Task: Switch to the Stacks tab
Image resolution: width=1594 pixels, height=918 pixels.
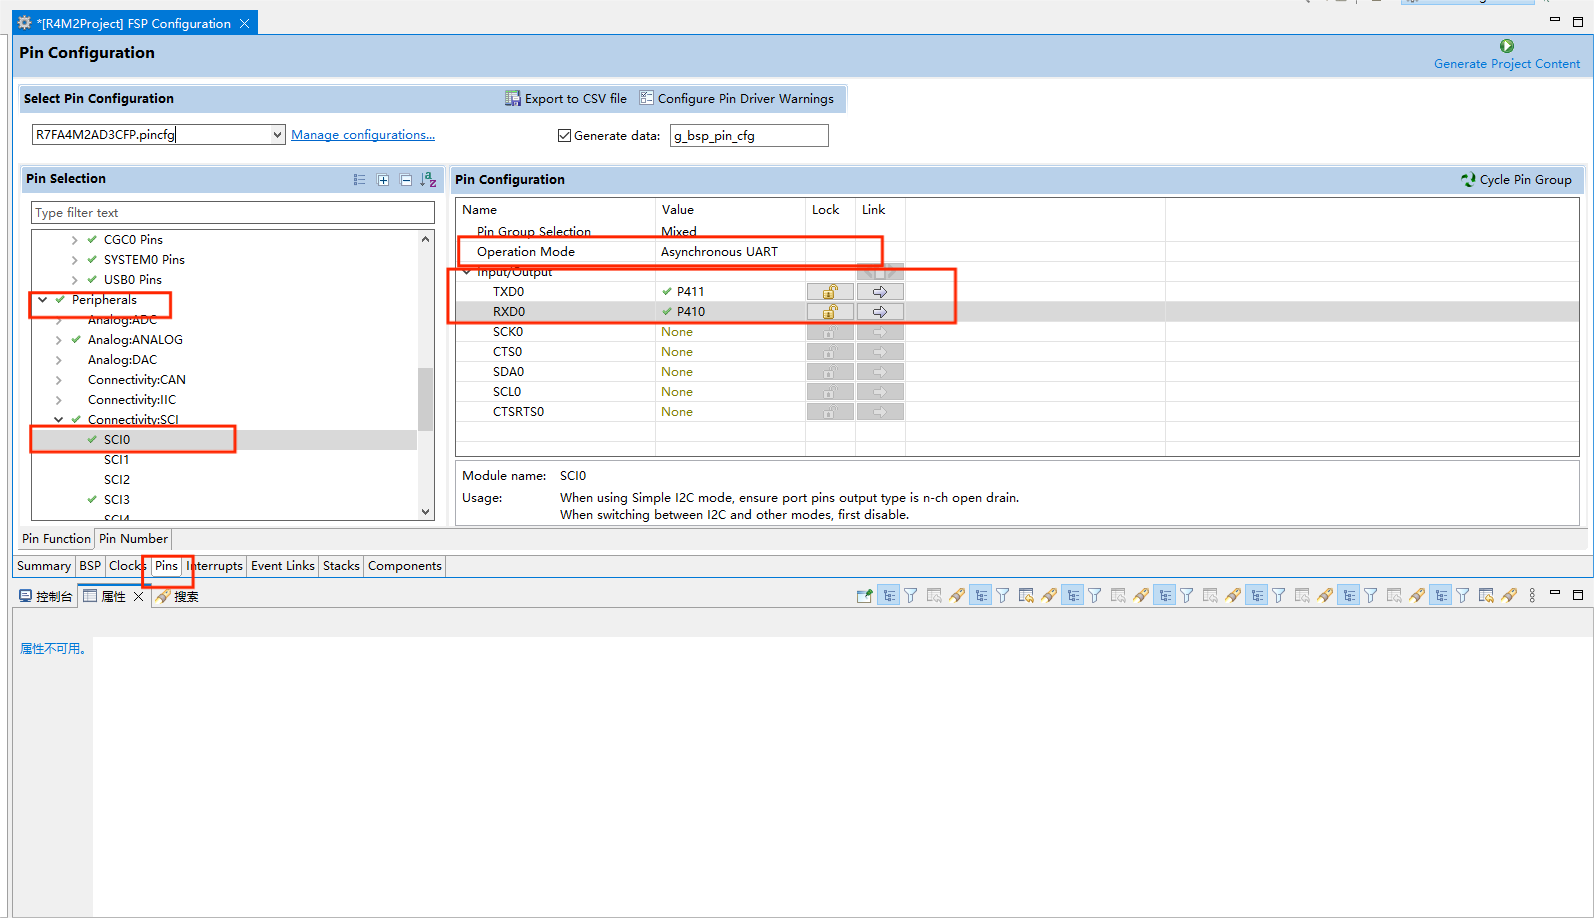Action: [x=341, y=566]
